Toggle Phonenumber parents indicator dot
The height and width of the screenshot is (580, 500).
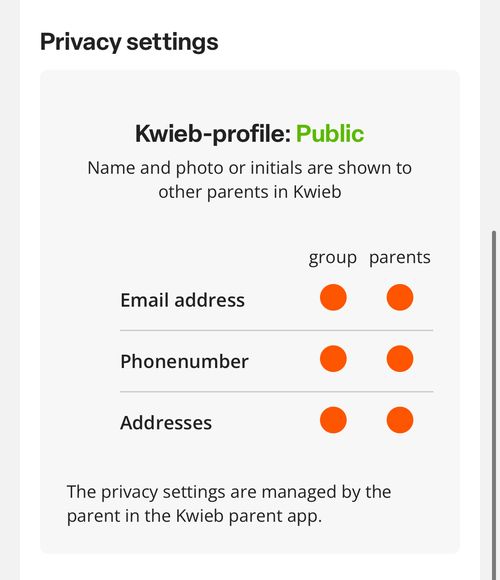point(400,359)
